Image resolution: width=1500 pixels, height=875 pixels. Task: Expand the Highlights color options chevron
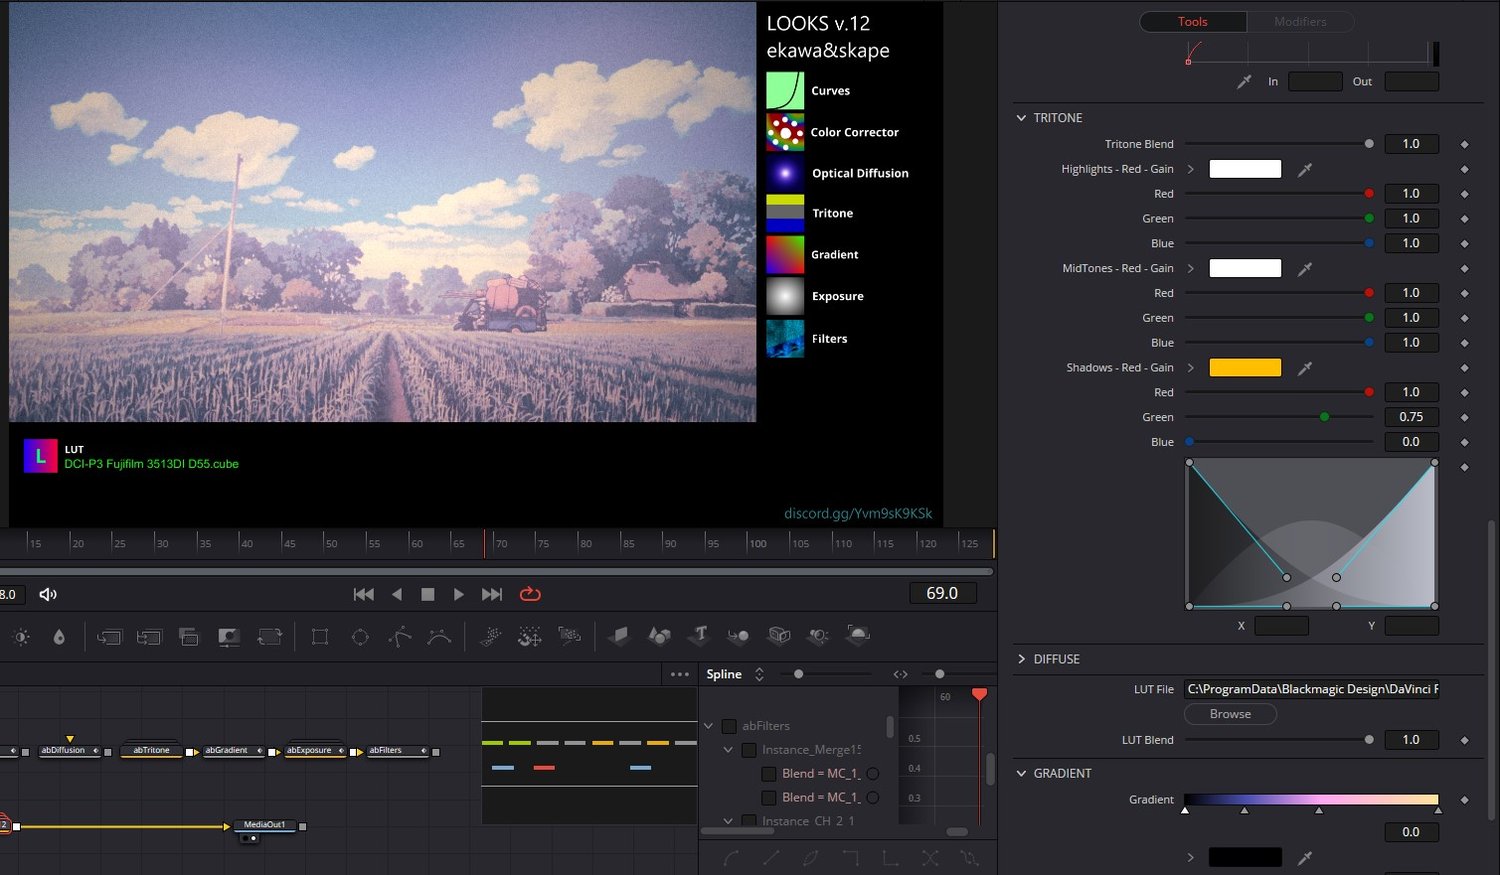pos(1190,170)
